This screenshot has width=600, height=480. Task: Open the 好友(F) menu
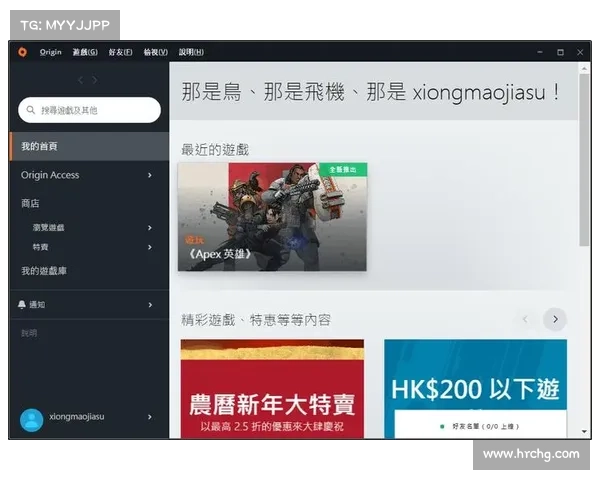120,52
